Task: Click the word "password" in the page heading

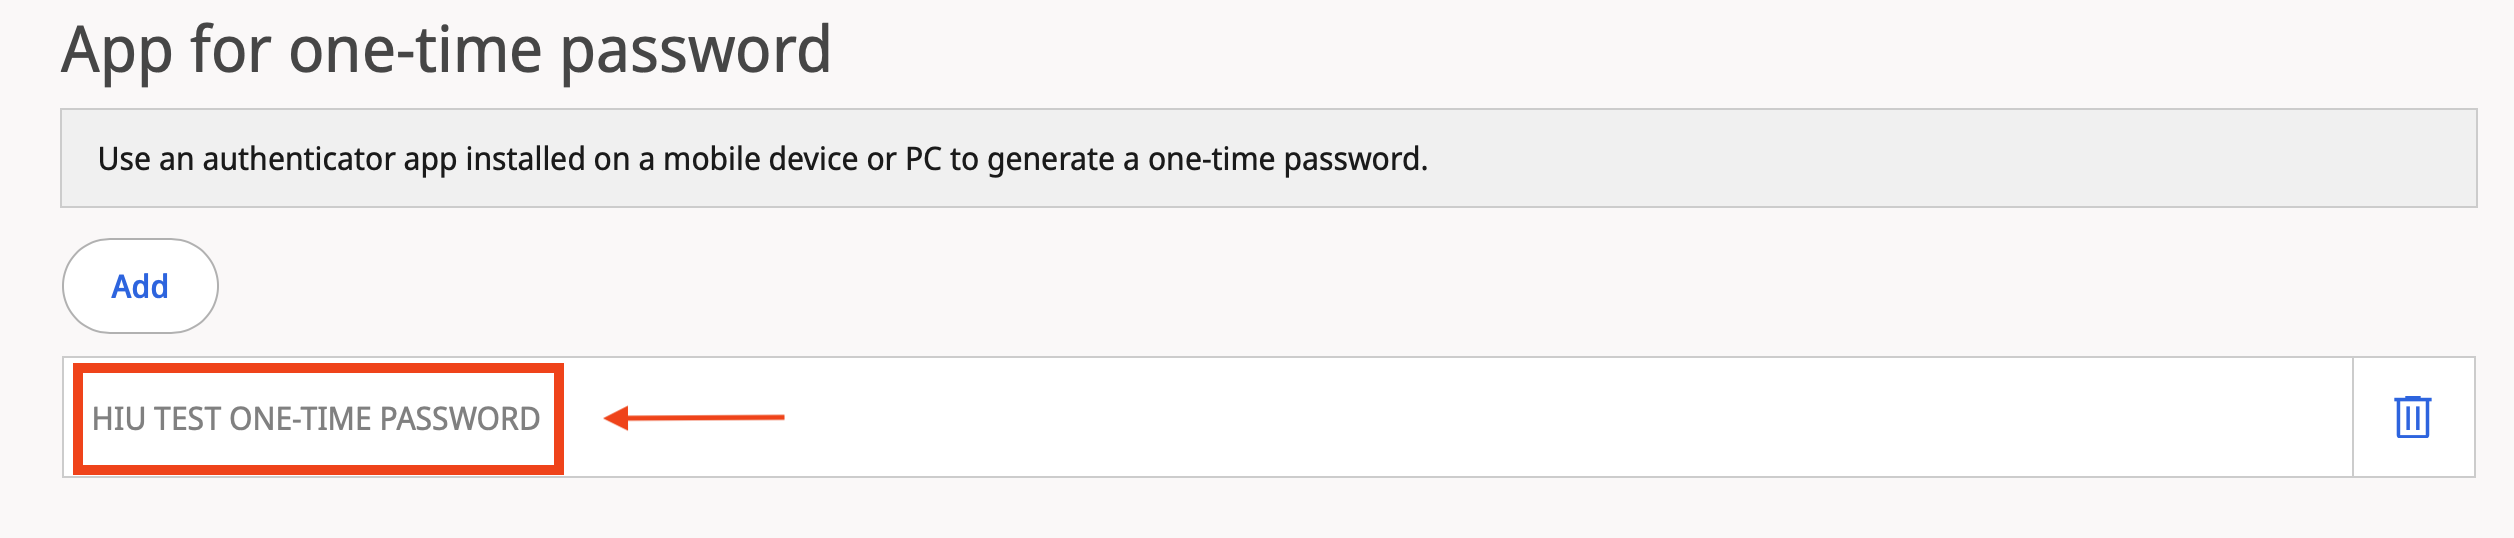Action: (x=695, y=50)
